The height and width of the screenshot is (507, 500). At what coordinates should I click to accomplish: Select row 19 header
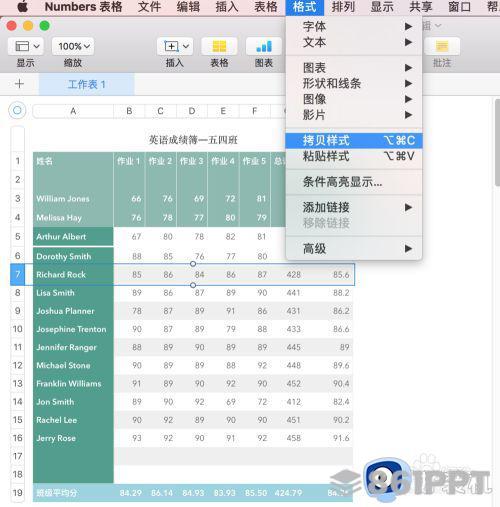point(18,493)
